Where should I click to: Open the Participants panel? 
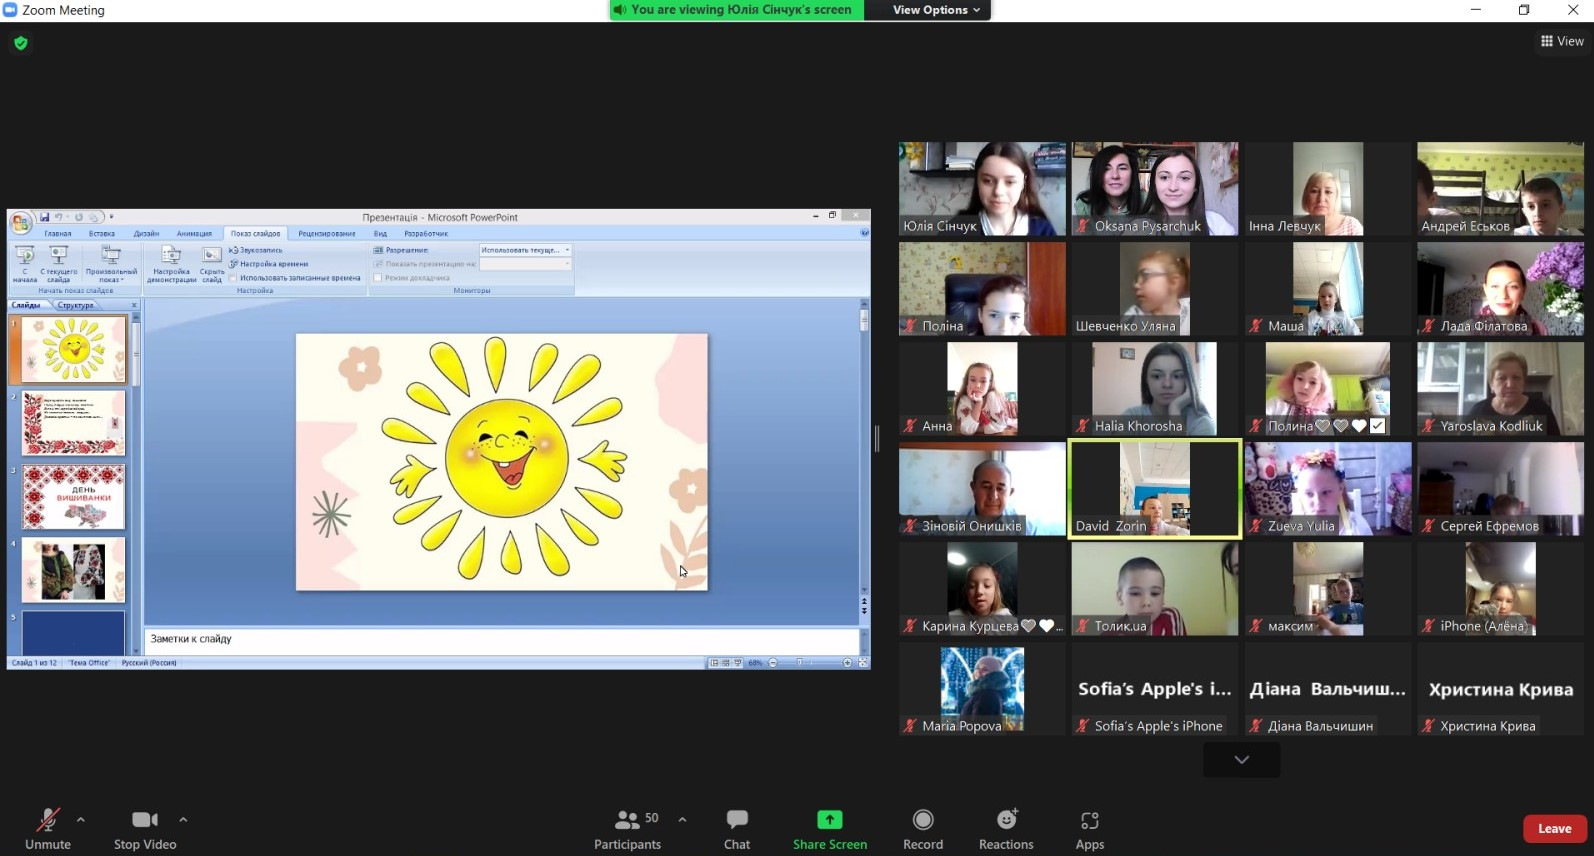coord(627,829)
